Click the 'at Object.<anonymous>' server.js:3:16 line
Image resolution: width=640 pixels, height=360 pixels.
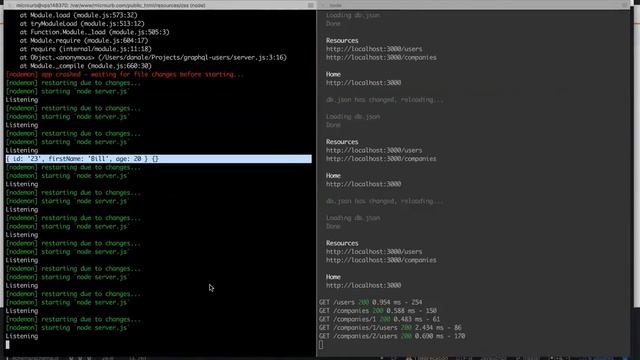(x=153, y=58)
